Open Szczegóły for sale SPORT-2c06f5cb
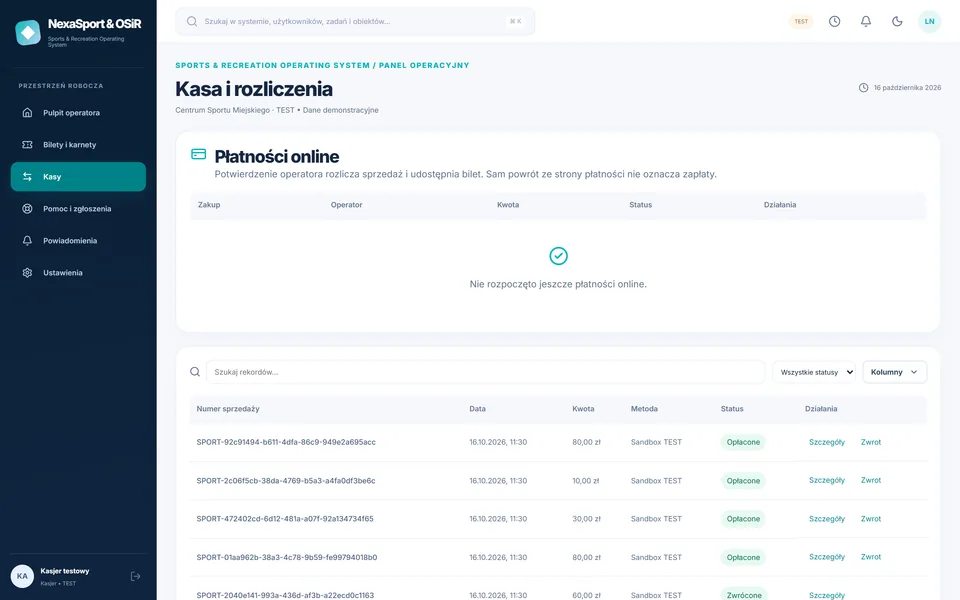 tap(827, 481)
